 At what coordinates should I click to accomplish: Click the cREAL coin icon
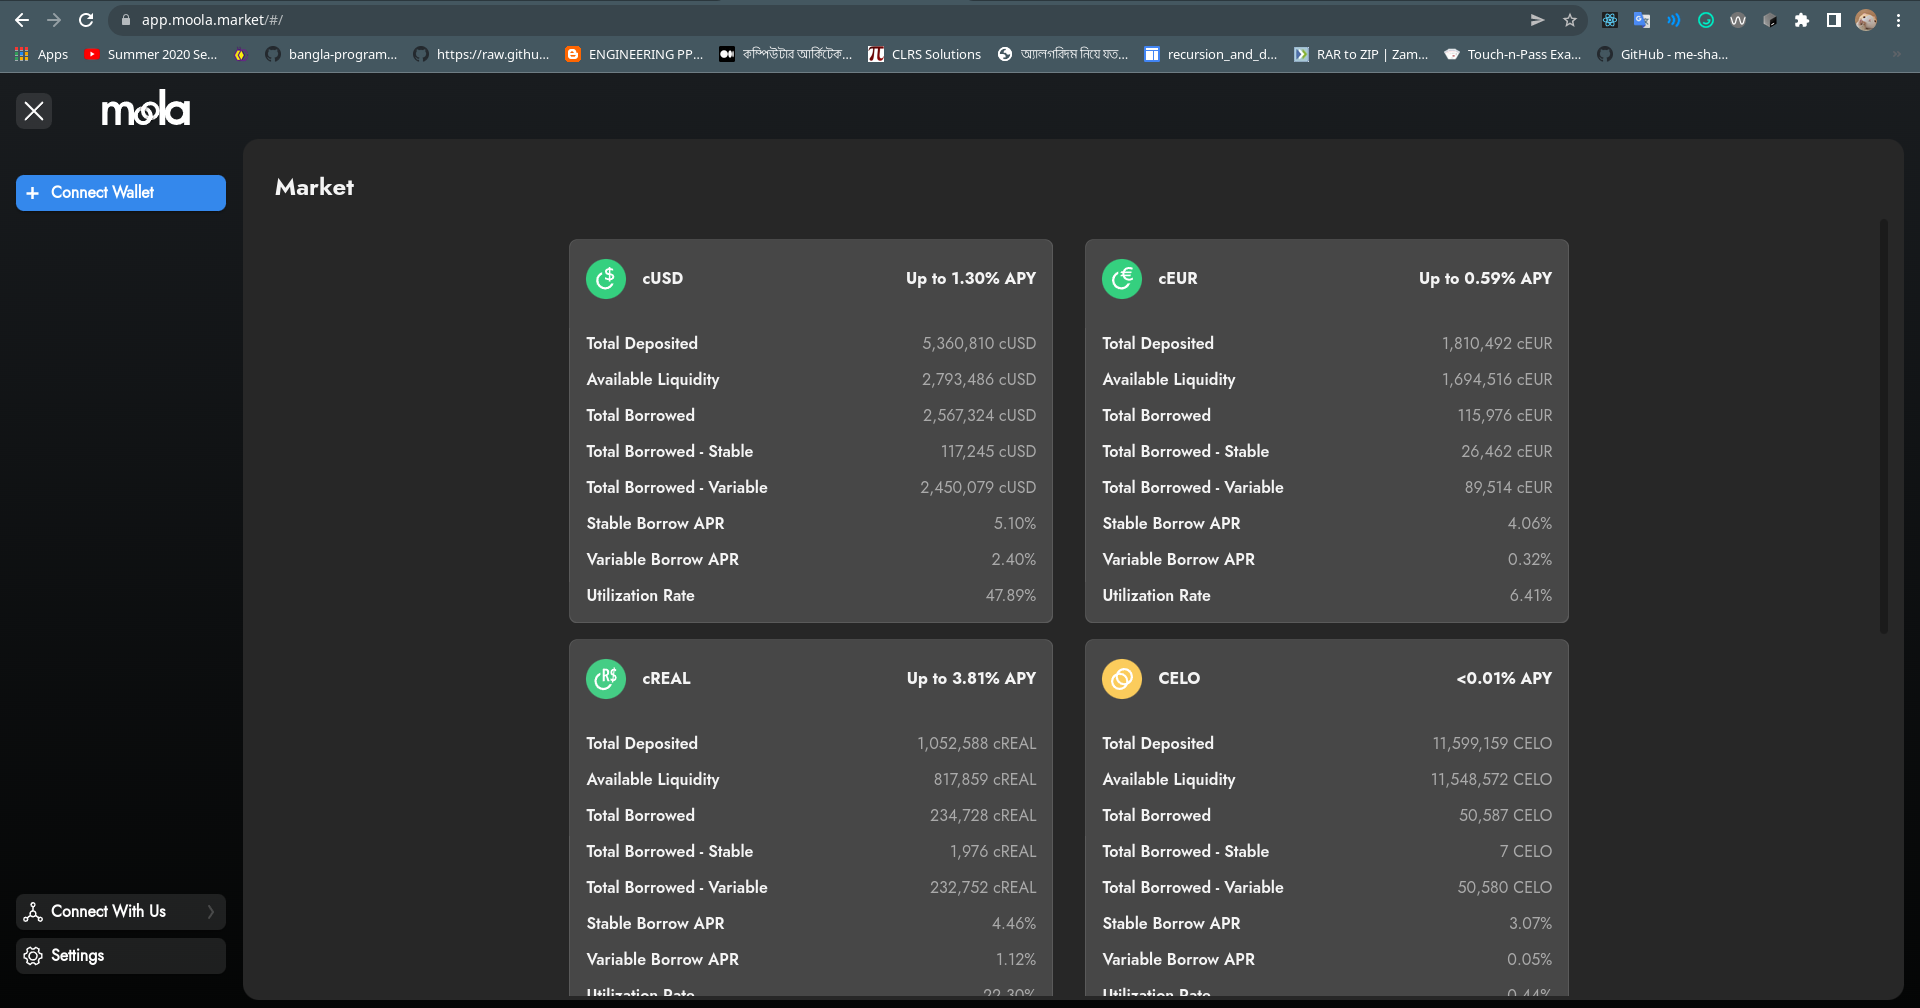(605, 679)
